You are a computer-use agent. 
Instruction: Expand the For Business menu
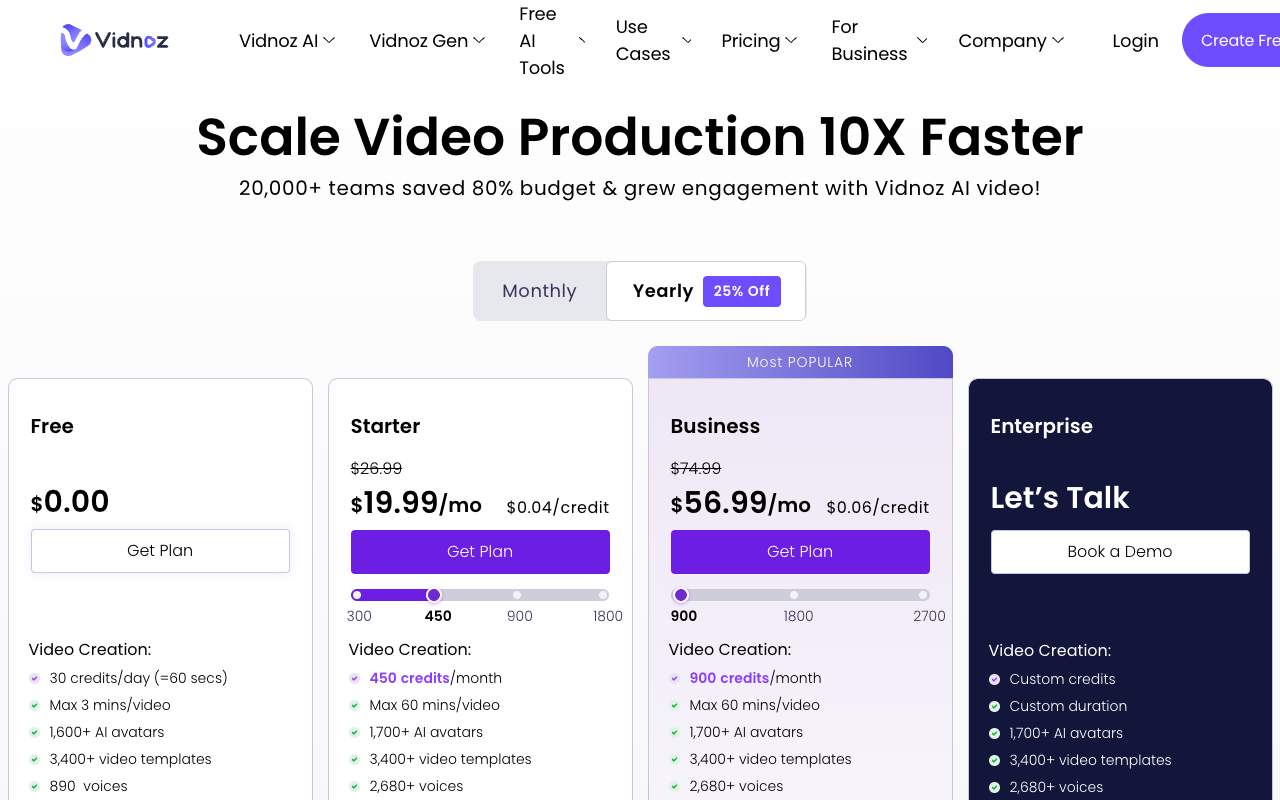point(879,40)
